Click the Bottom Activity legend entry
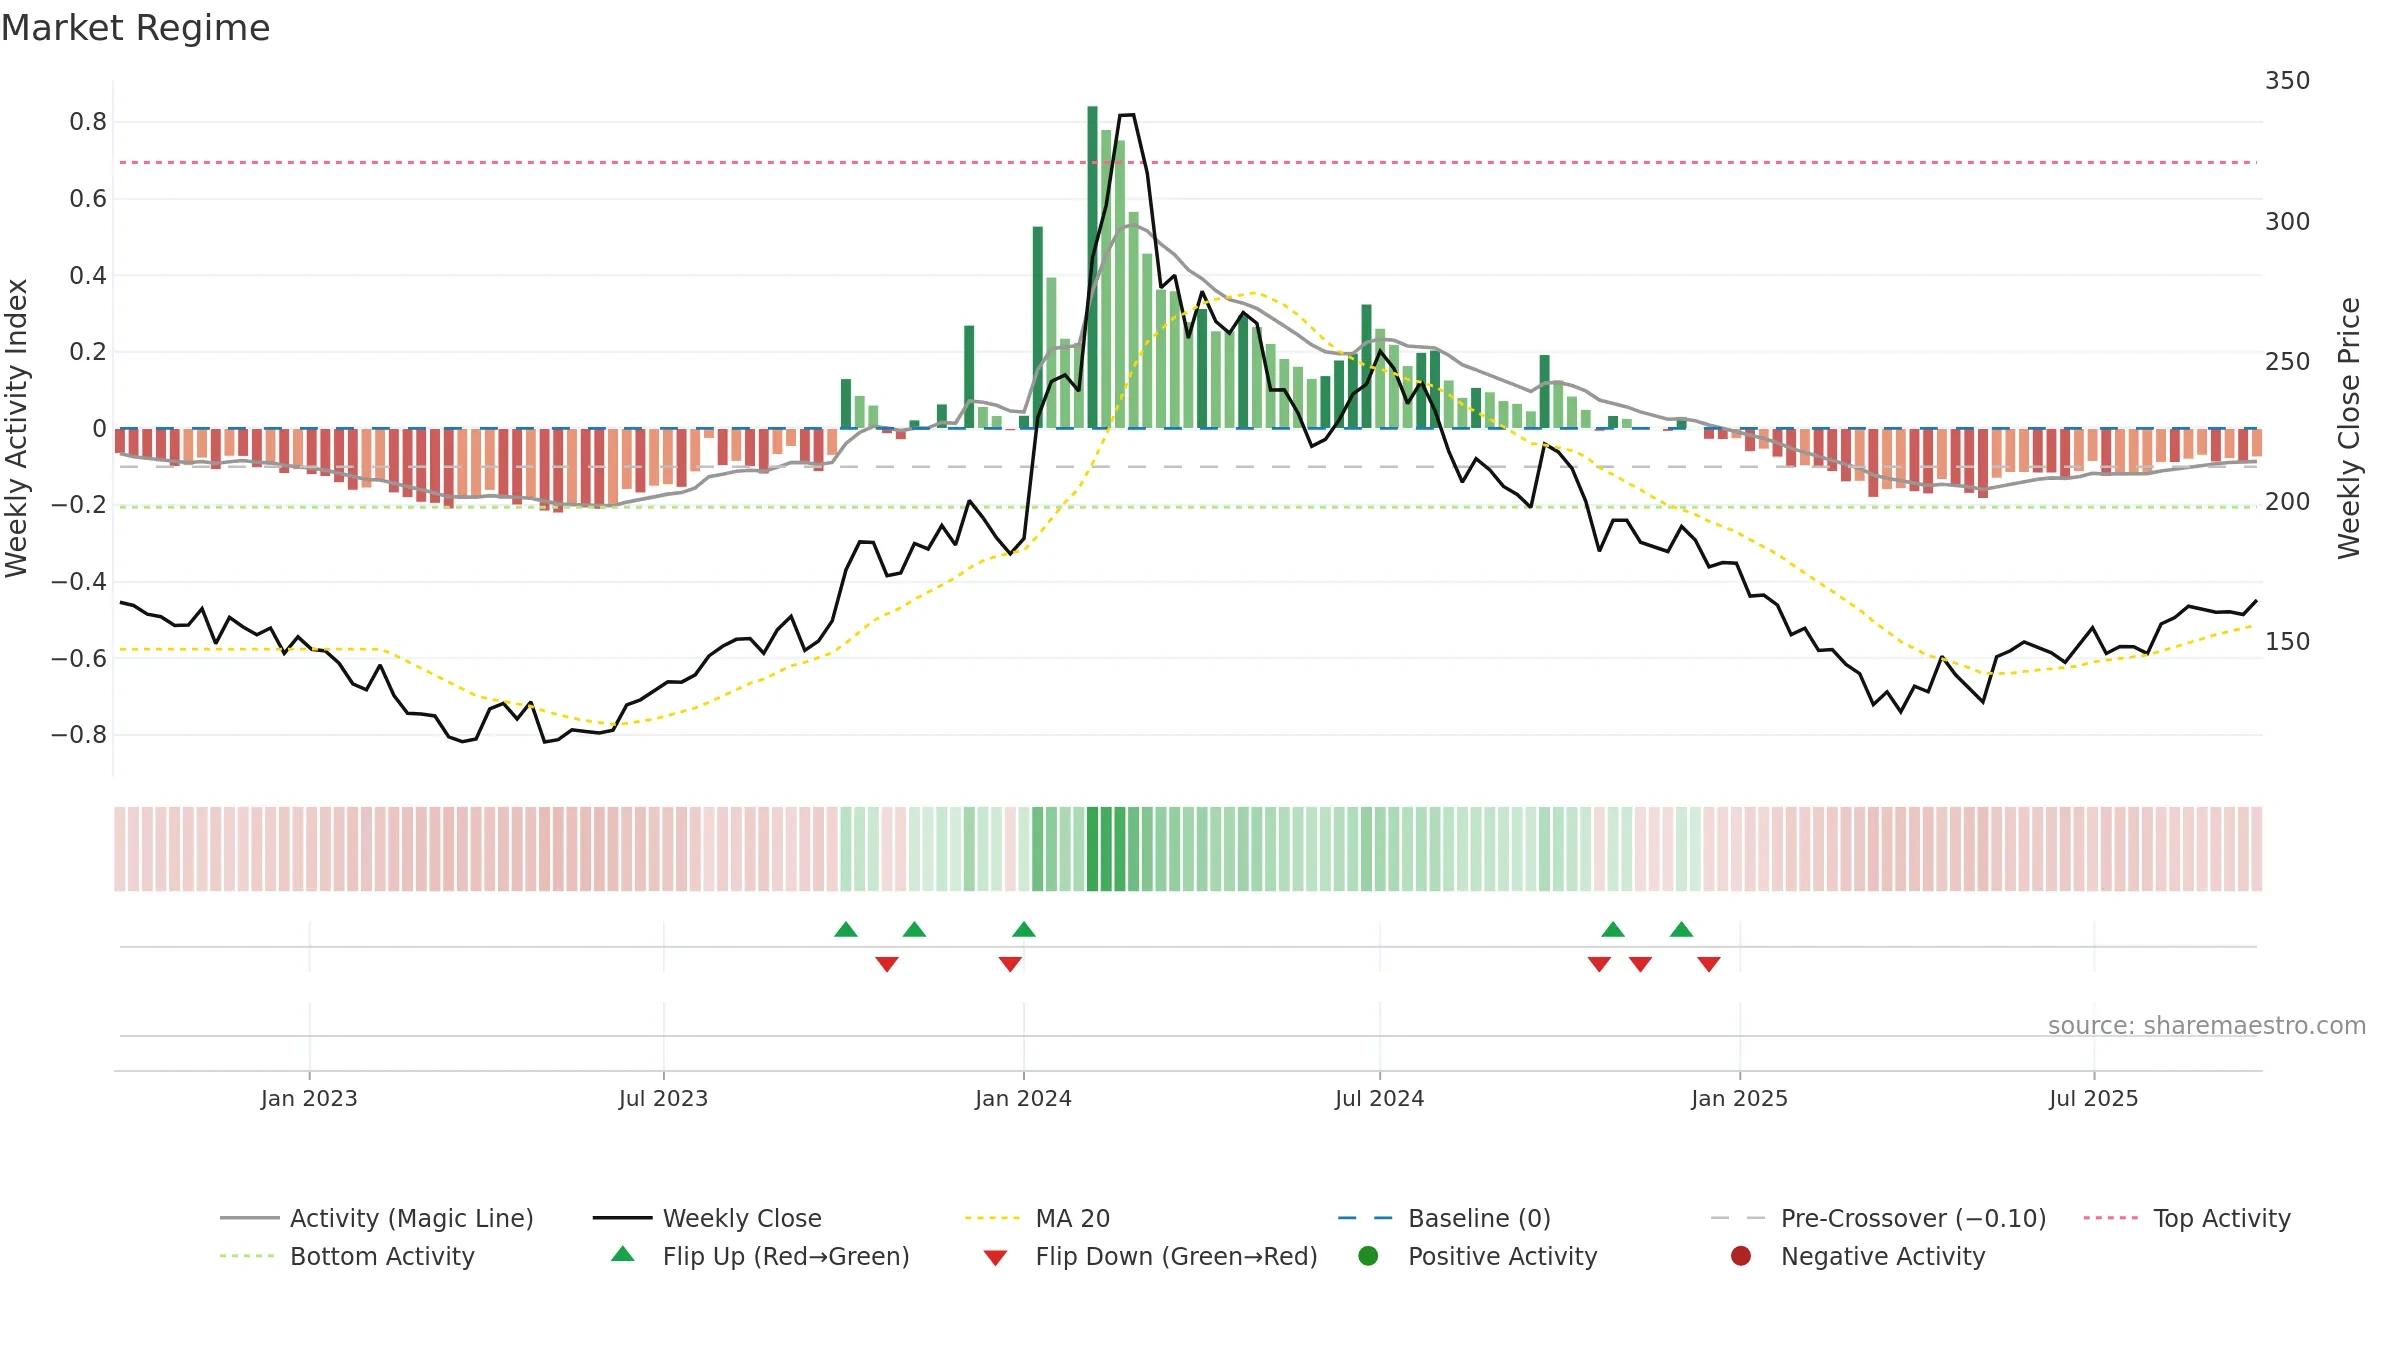The image size is (2400, 1350). coord(347,1256)
